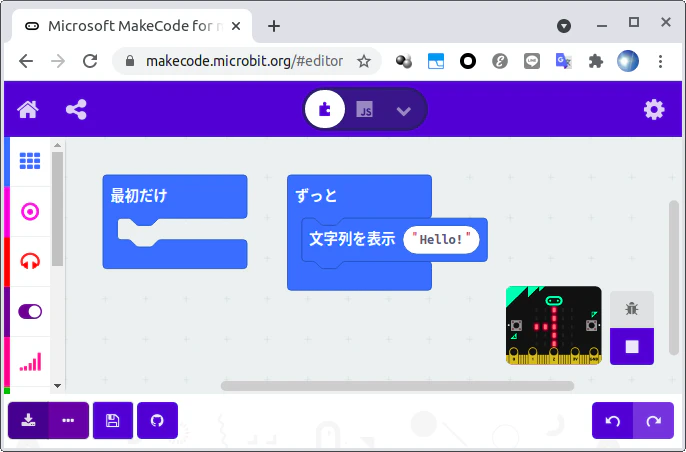The width and height of the screenshot is (686, 452).
Task: Click button B on micro:bit simulator
Action: click(592, 326)
